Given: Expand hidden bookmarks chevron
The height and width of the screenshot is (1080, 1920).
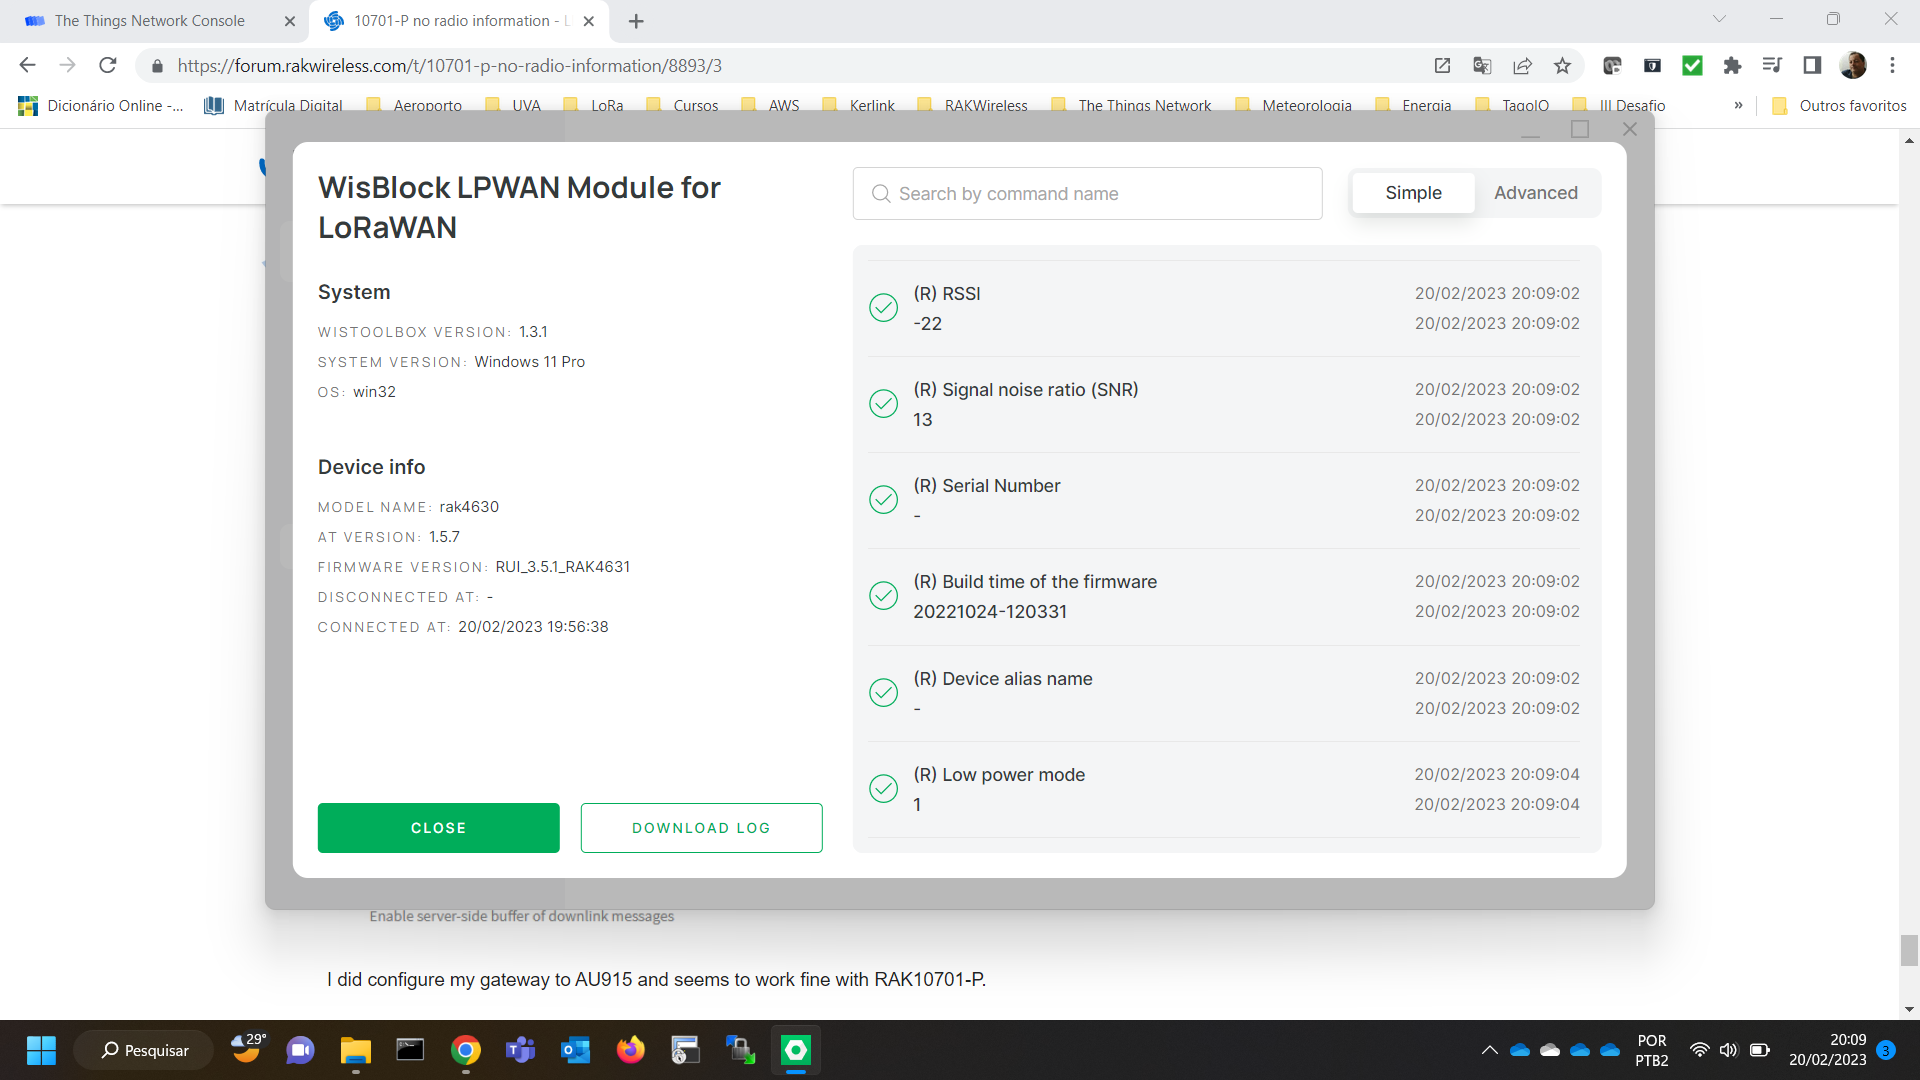Looking at the screenshot, I should 1738,105.
